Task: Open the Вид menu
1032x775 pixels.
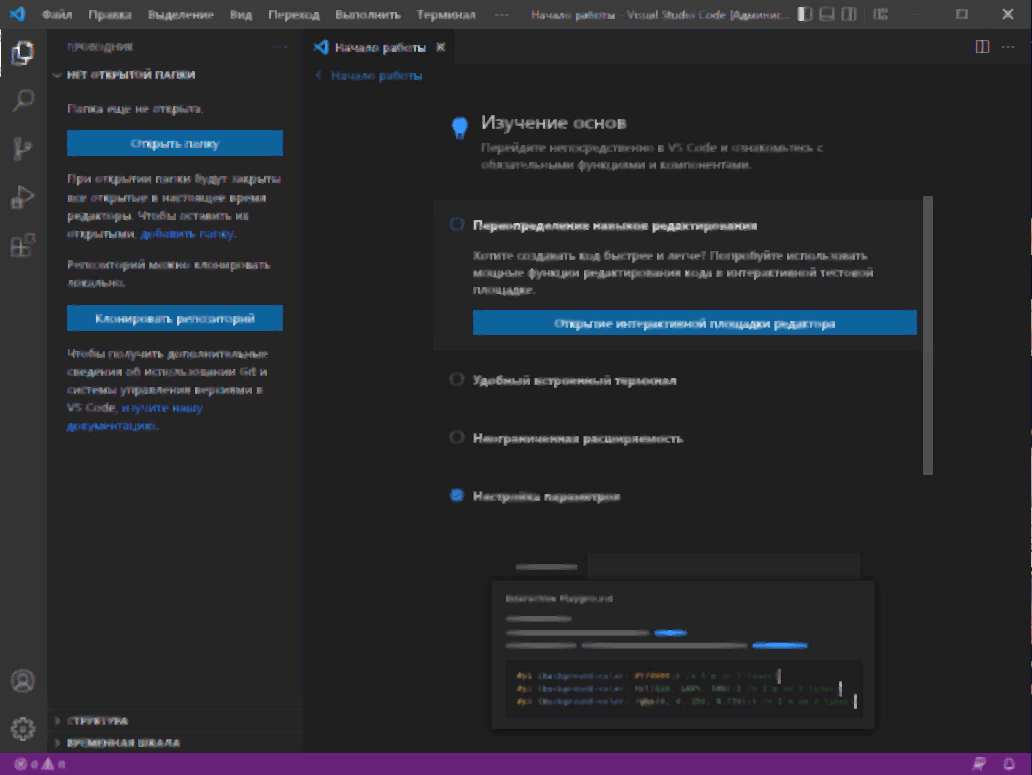Action: coord(241,14)
